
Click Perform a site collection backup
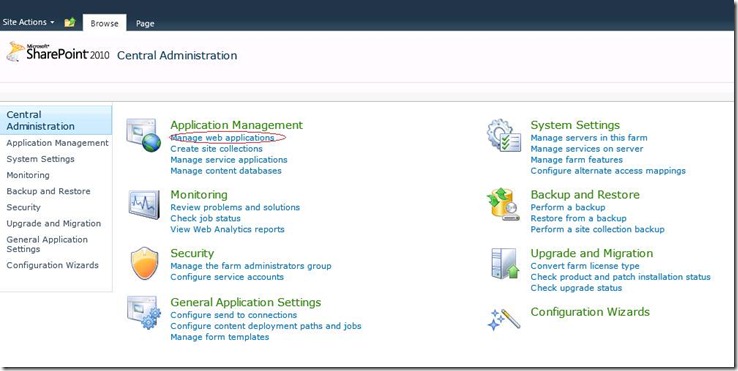pyautogui.click(x=597, y=229)
